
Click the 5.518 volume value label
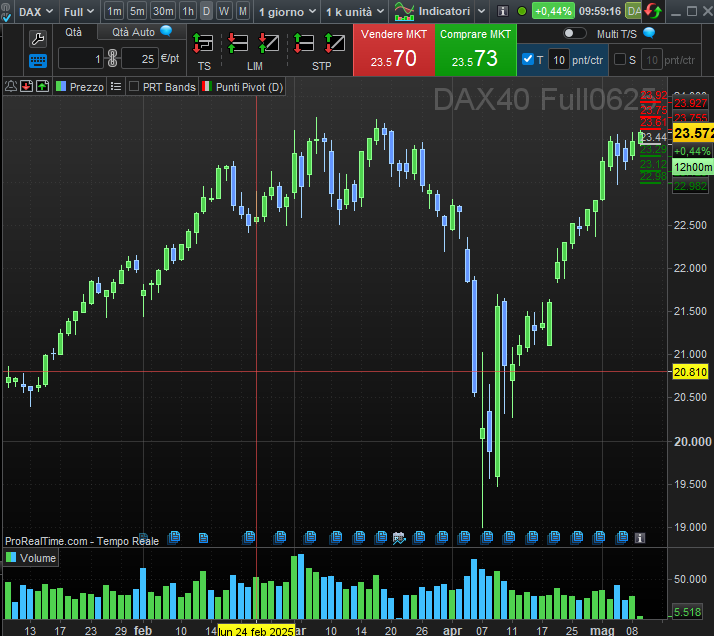[688, 612]
